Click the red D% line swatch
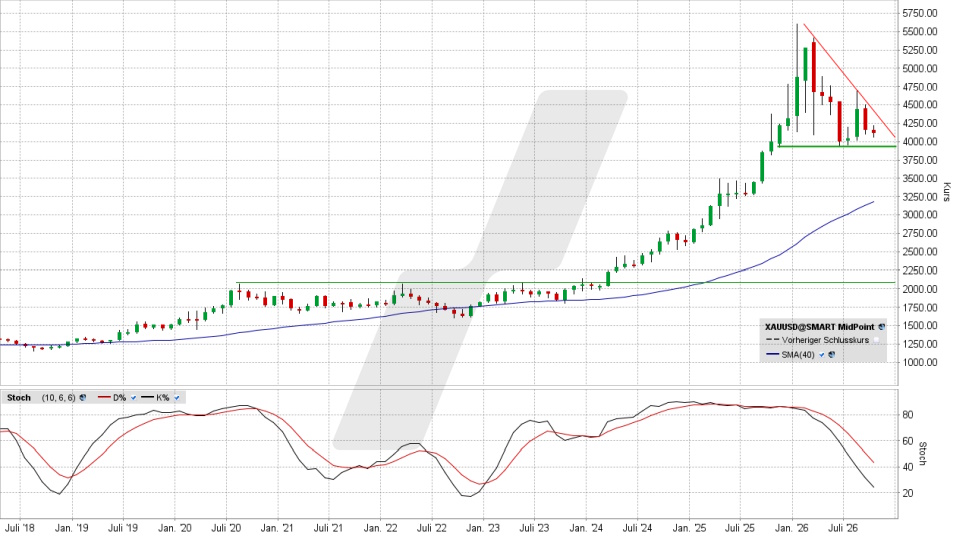 [x=104, y=397]
